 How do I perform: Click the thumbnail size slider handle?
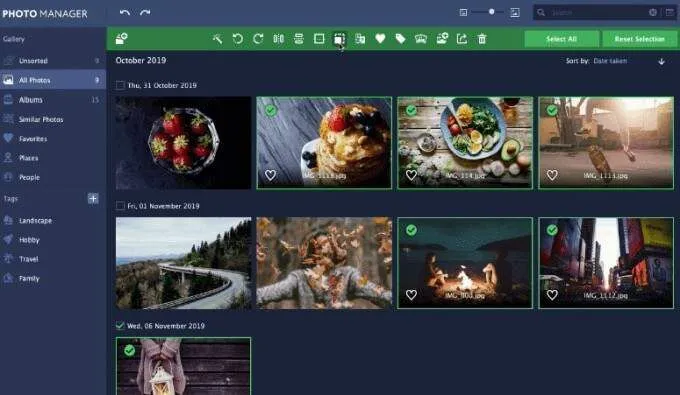point(491,12)
